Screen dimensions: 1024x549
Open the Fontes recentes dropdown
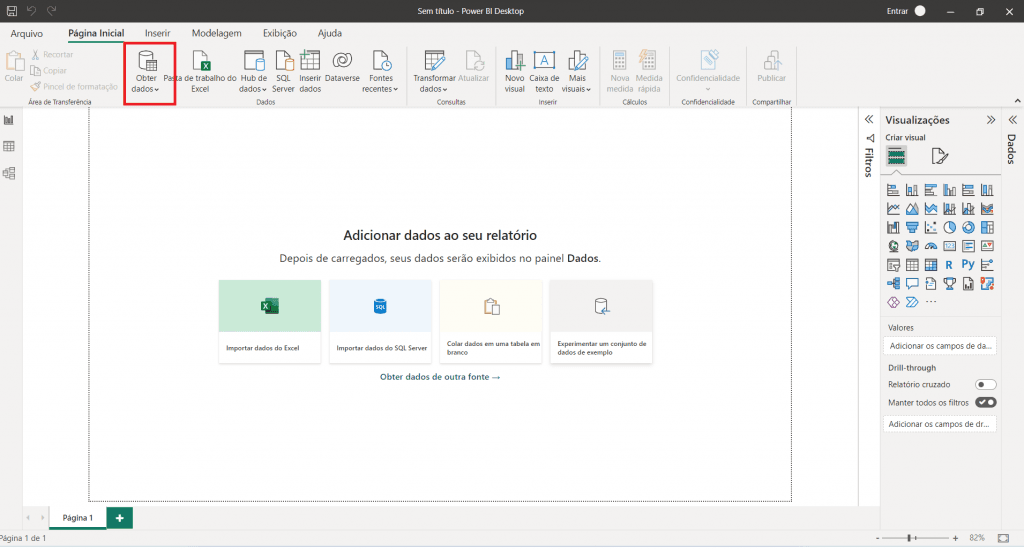(381, 88)
